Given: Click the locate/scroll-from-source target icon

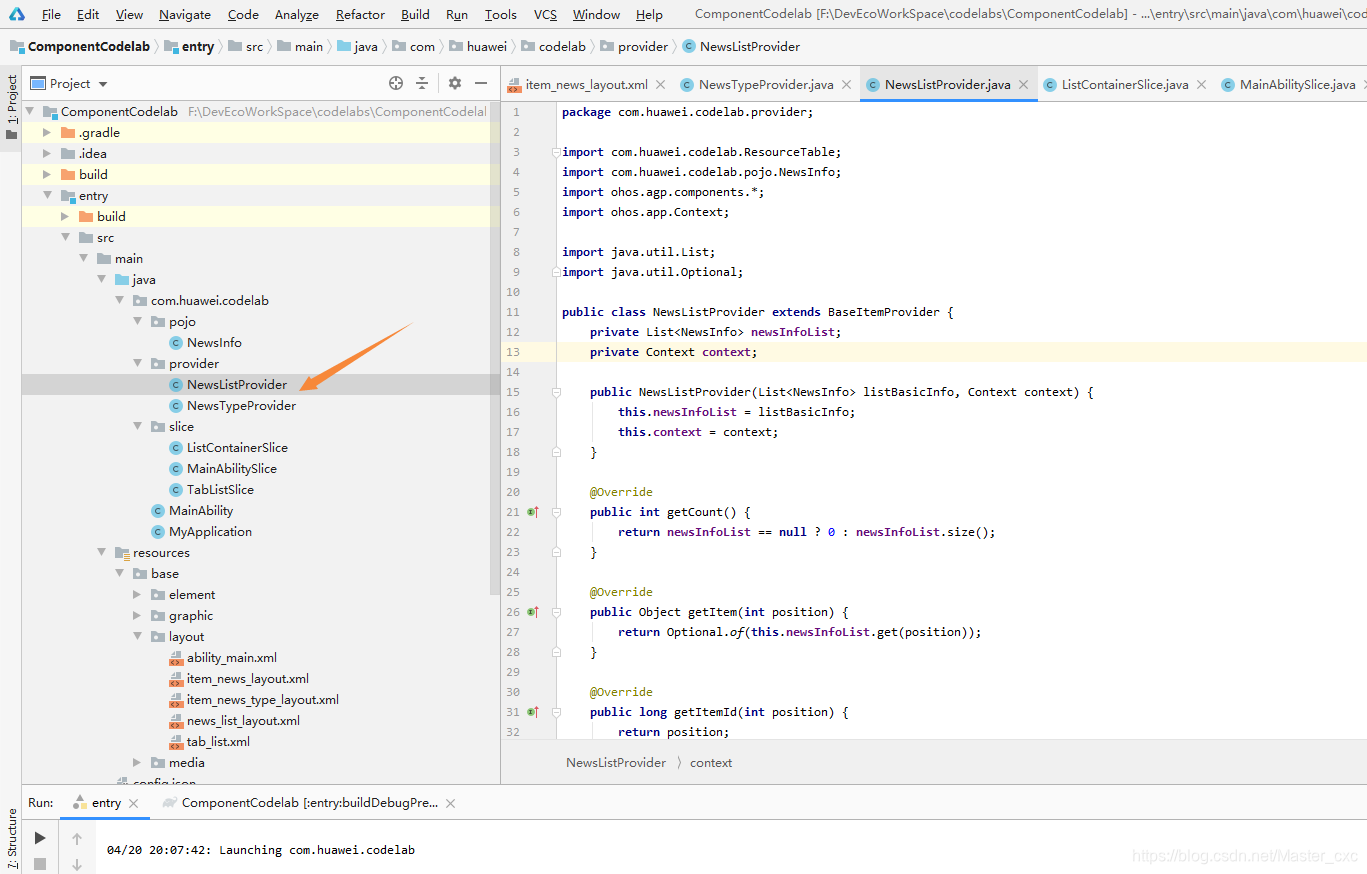Looking at the screenshot, I should click(x=396, y=83).
